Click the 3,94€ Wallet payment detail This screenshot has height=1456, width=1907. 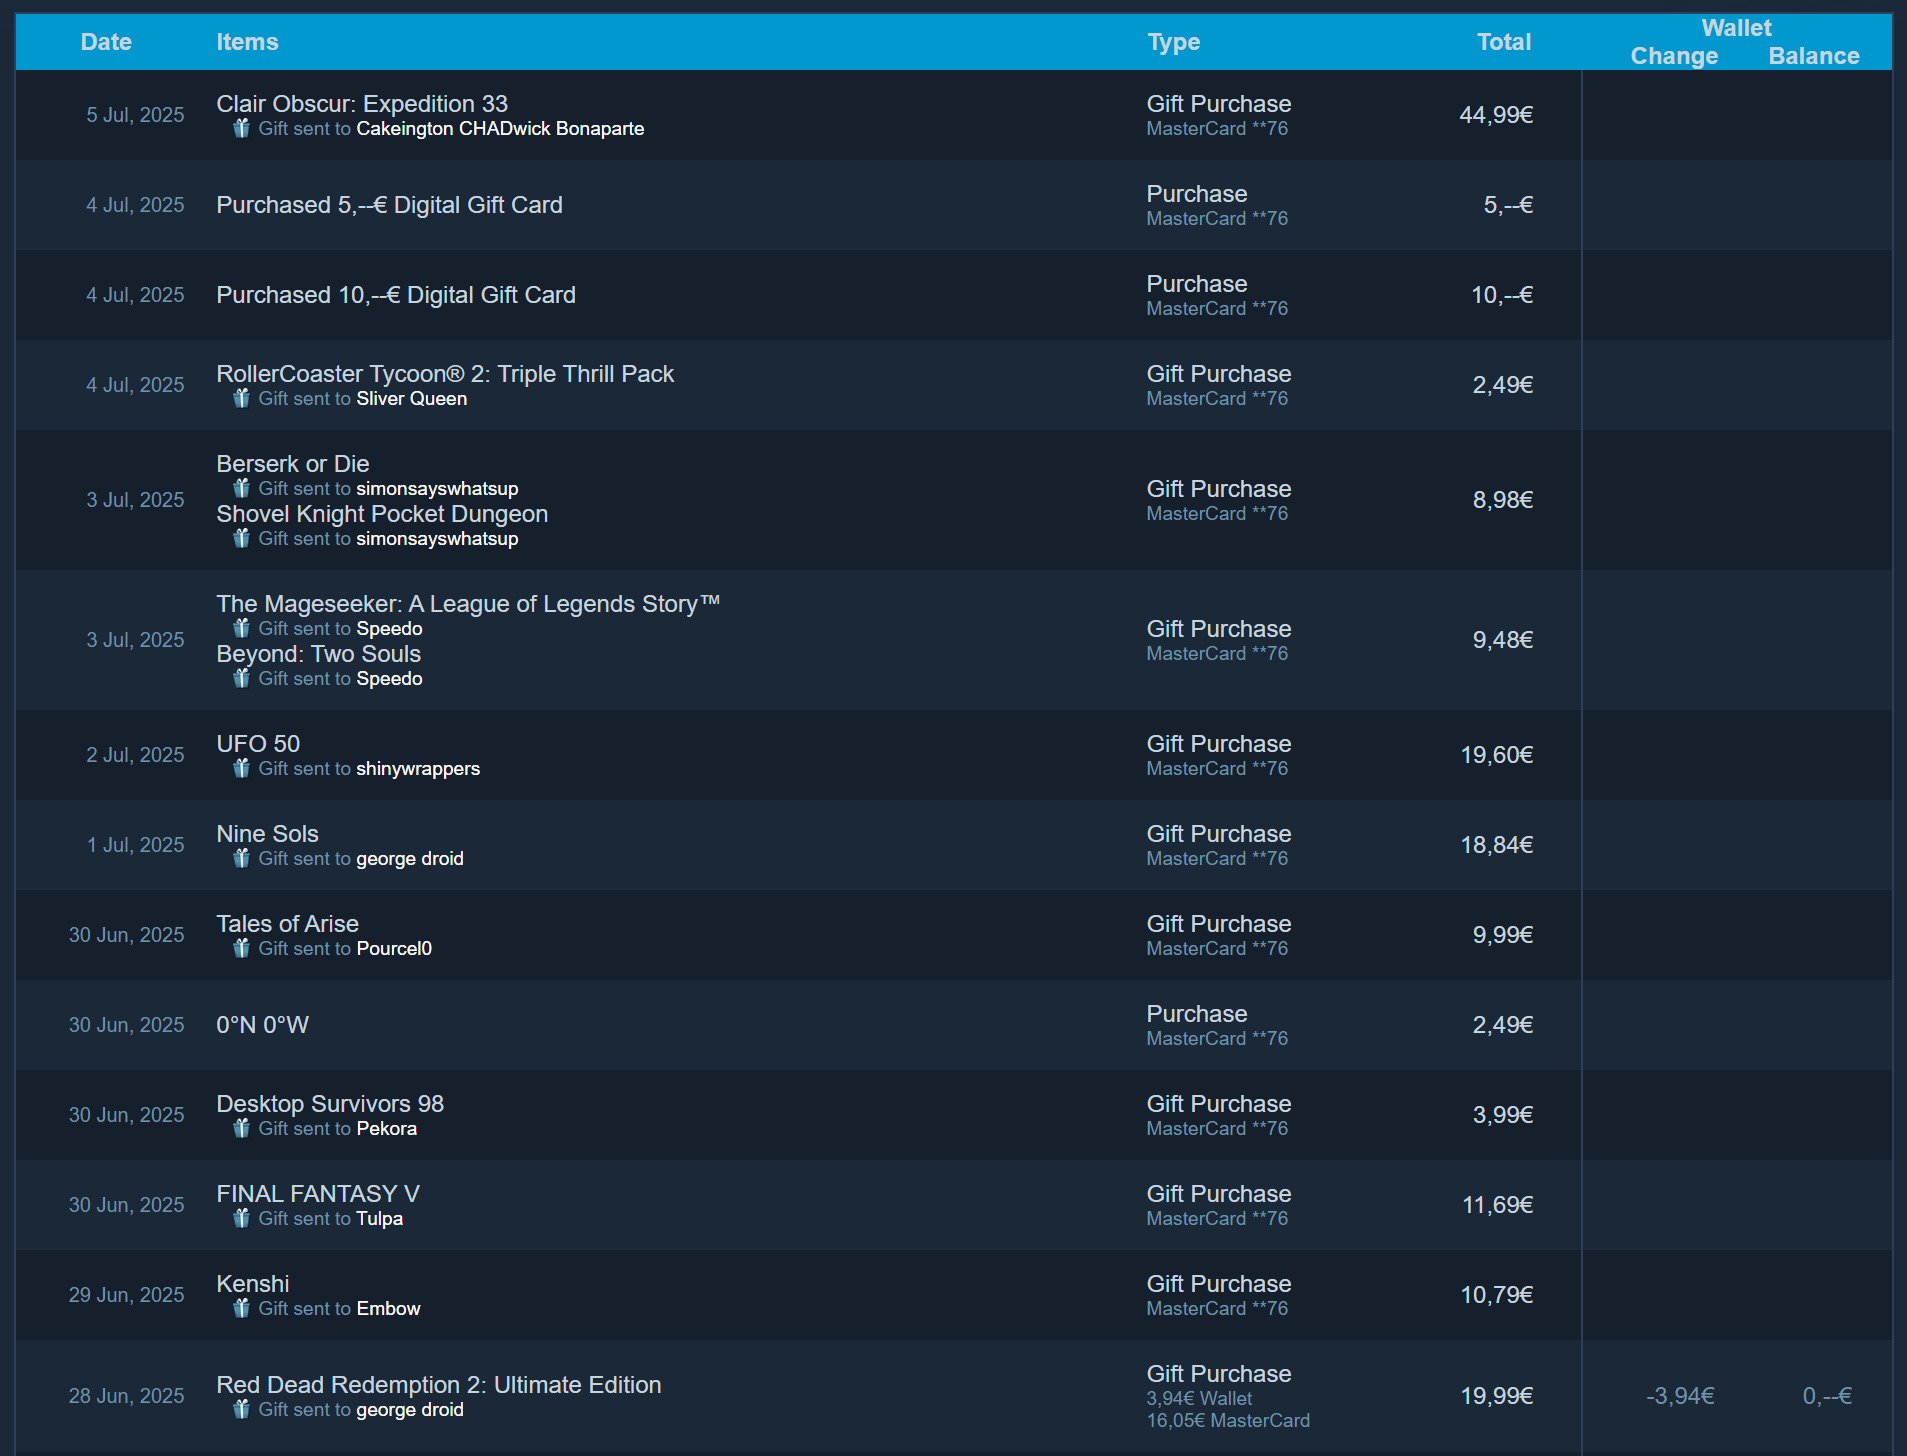(x=1199, y=1399)
